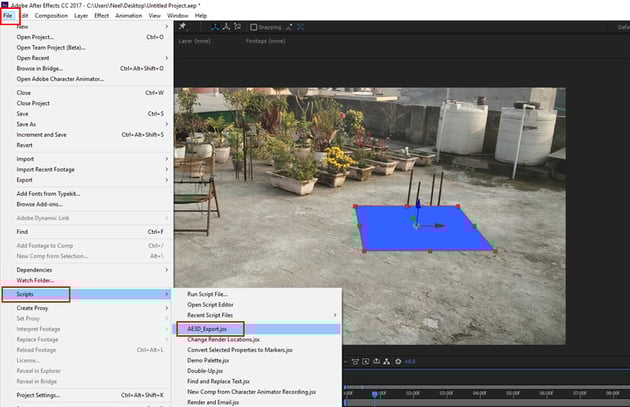The image size is (630, 407).
Task: Click the Reset Exposure icon
Action: tap(398, 362)
